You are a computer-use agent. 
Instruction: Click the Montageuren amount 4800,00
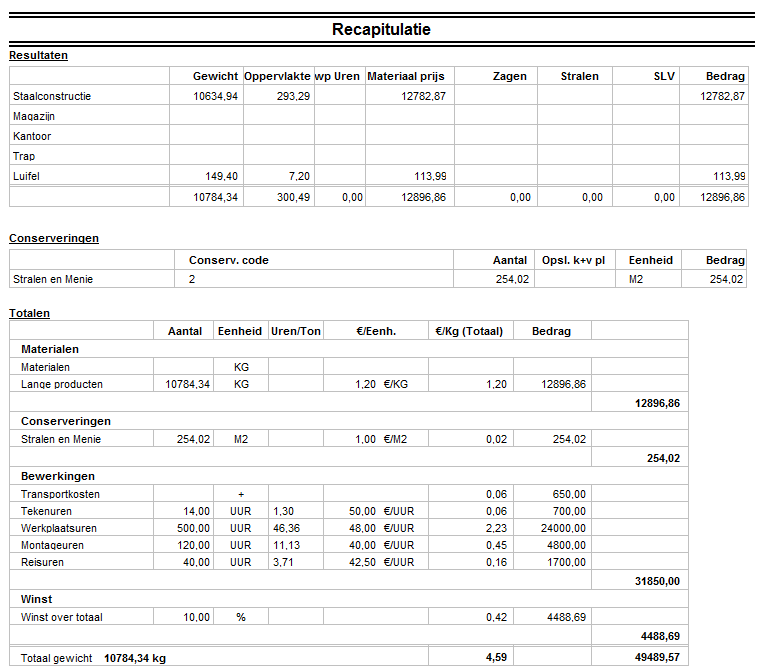(x=566, y=545)
